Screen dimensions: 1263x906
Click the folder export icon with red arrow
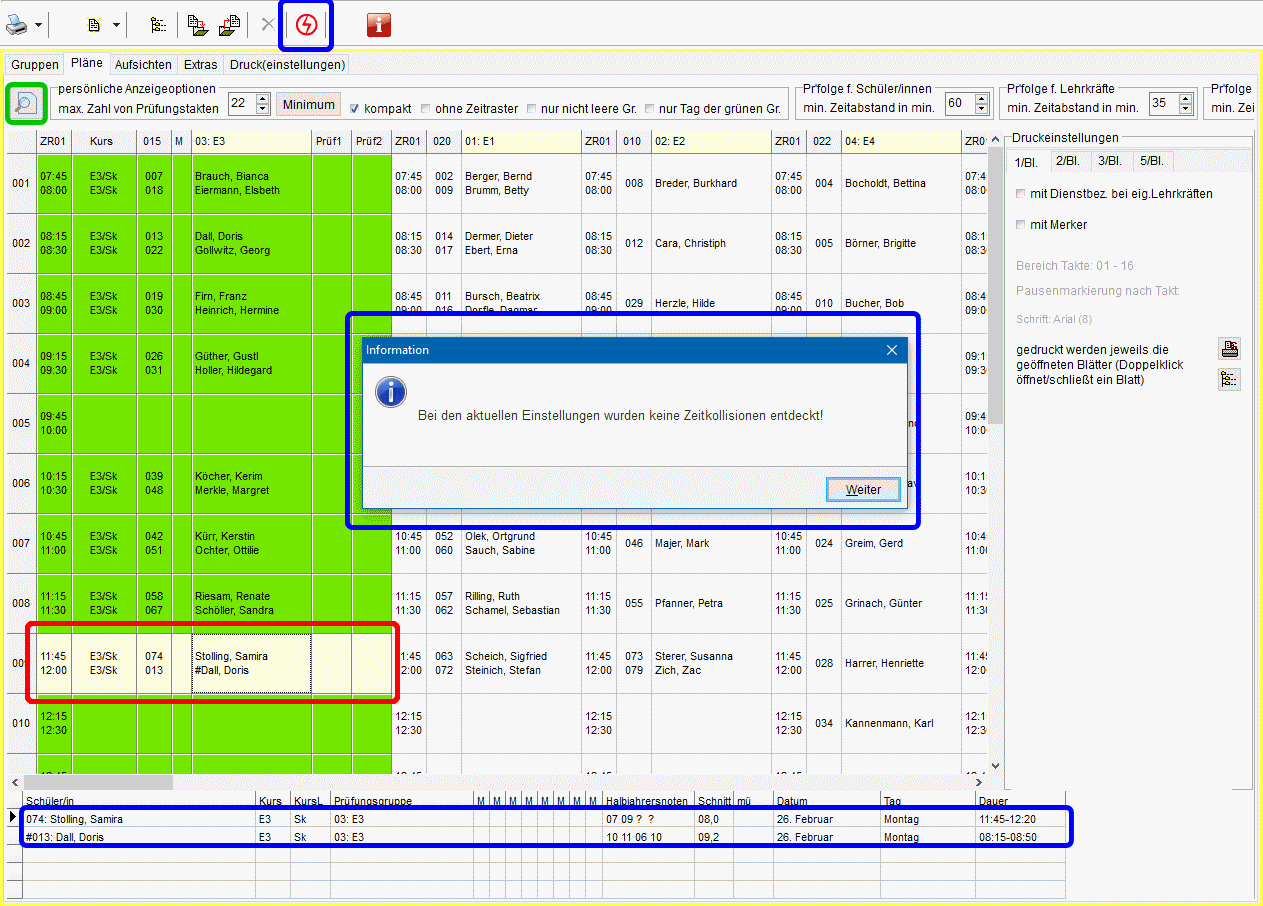pyautogui.click(x=197, y=25)
